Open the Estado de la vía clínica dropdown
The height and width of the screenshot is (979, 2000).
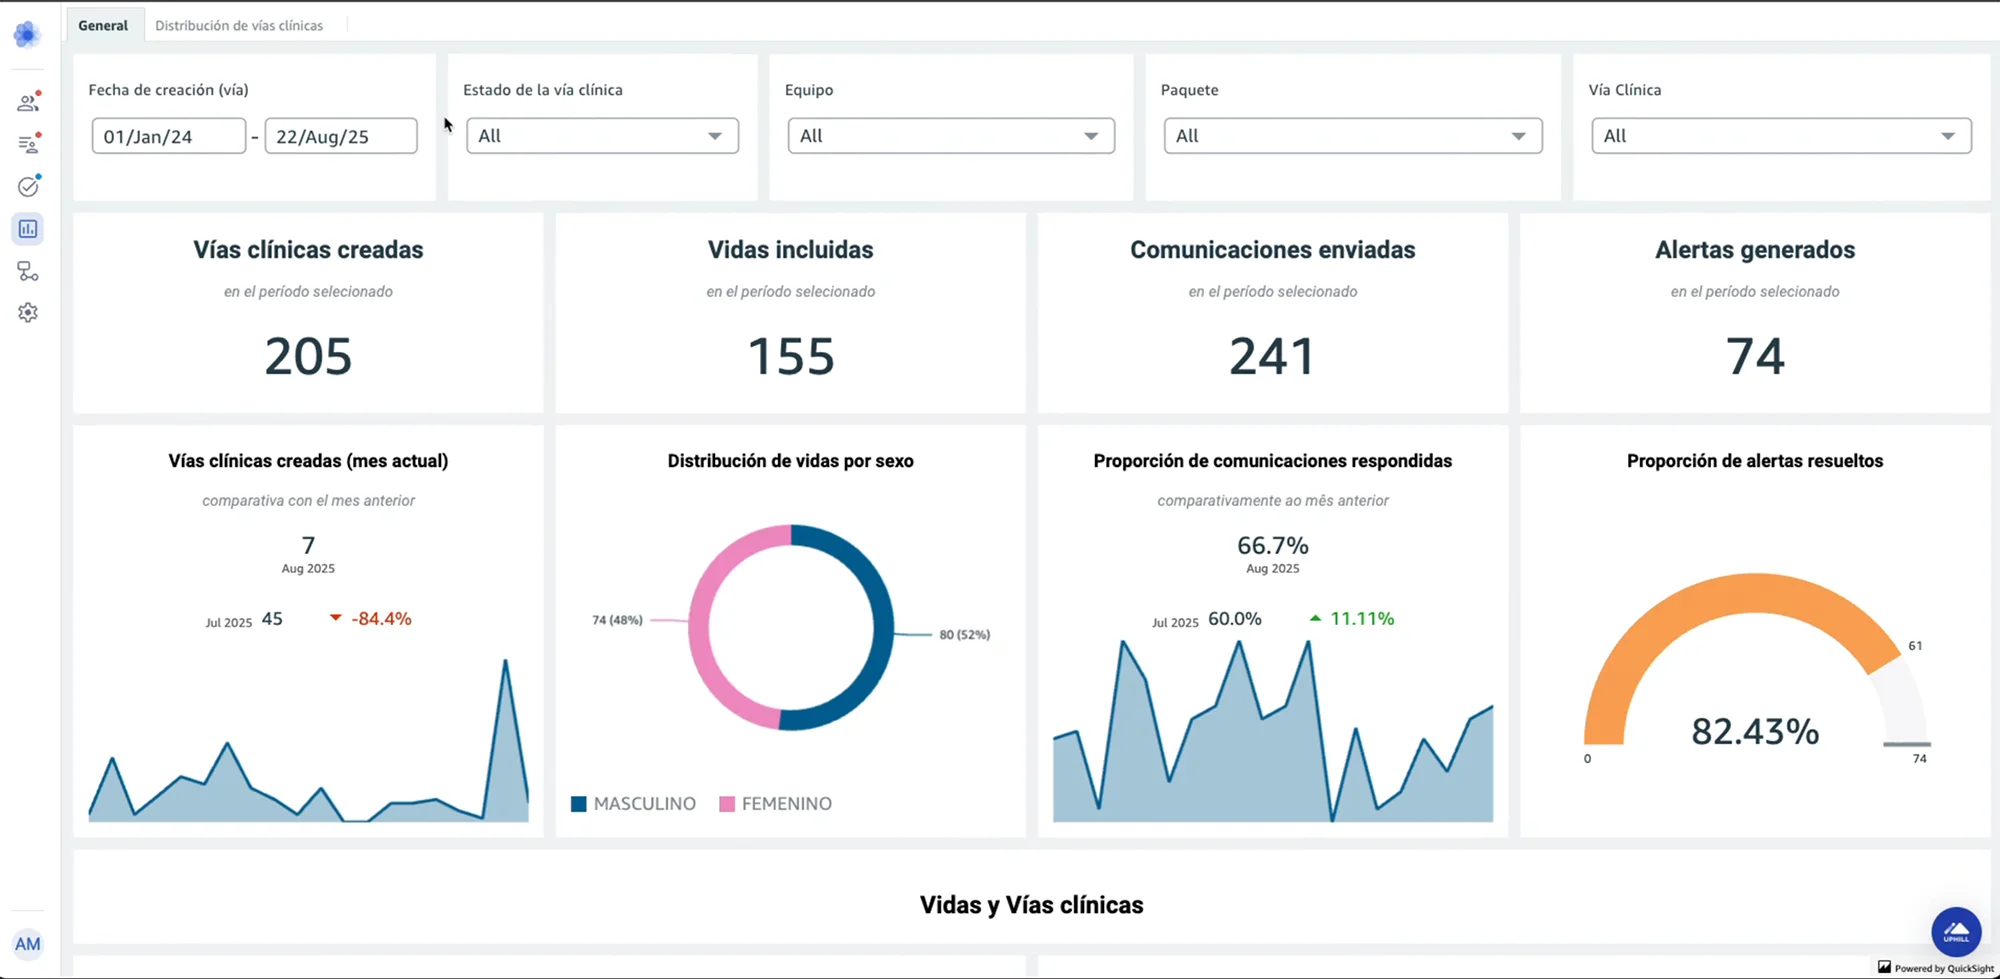[602, 136]
